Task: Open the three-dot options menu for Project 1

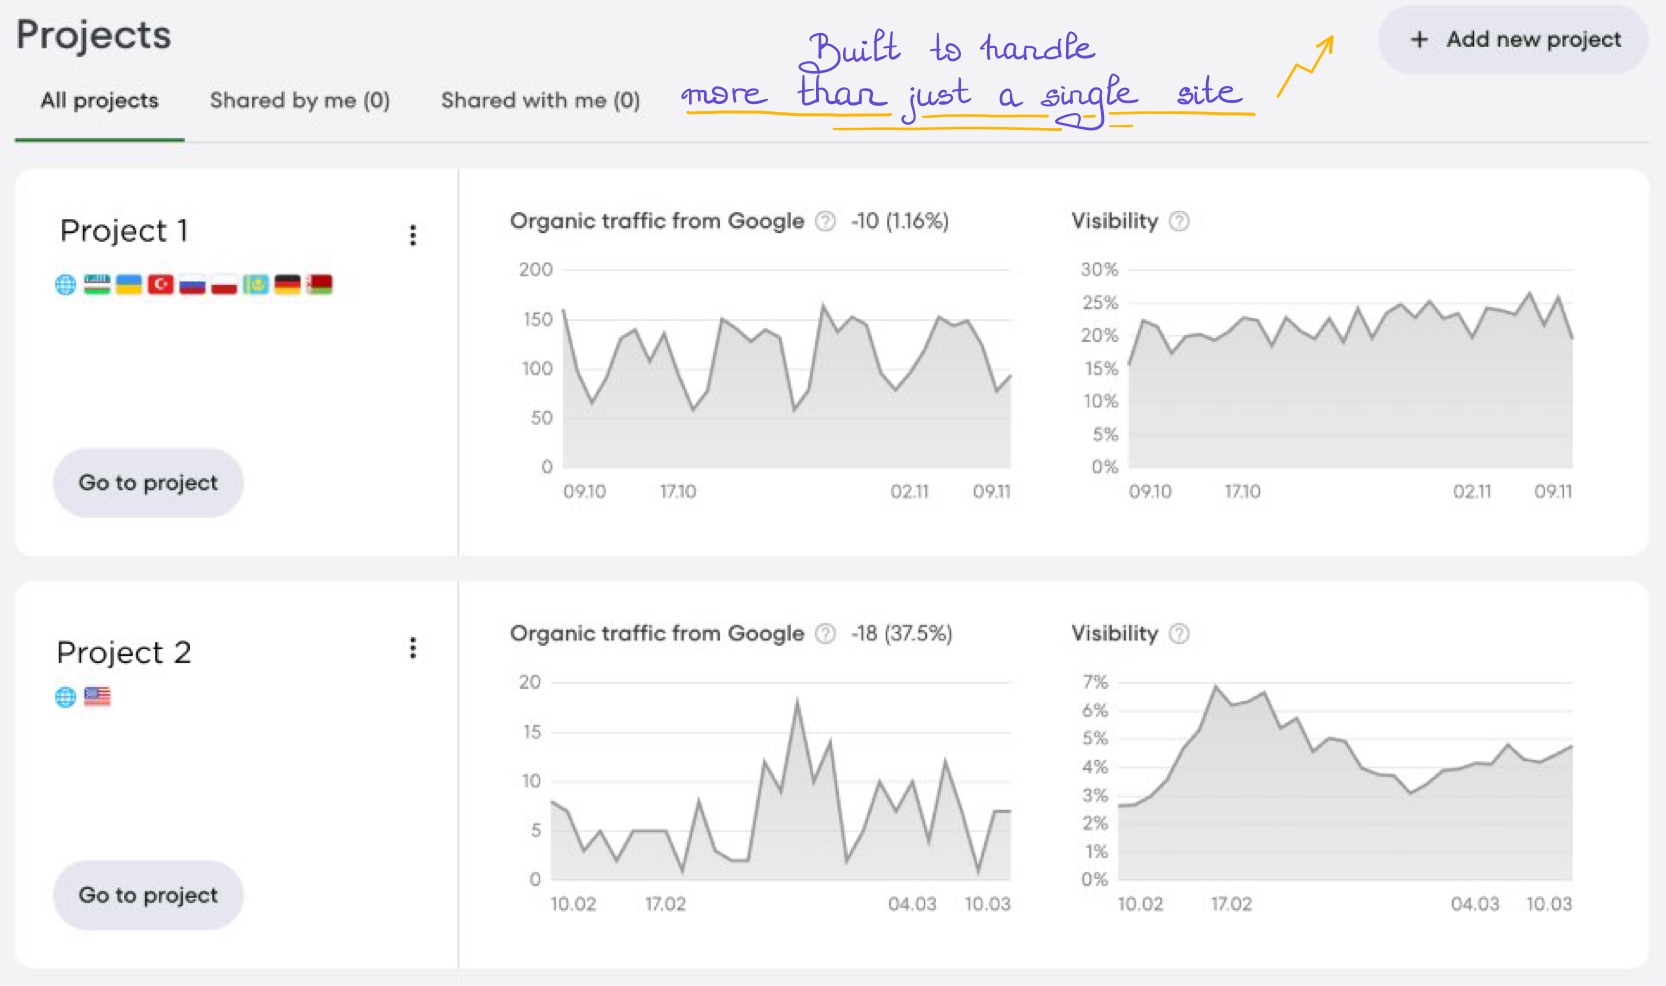Action: (x=413, y=235)
